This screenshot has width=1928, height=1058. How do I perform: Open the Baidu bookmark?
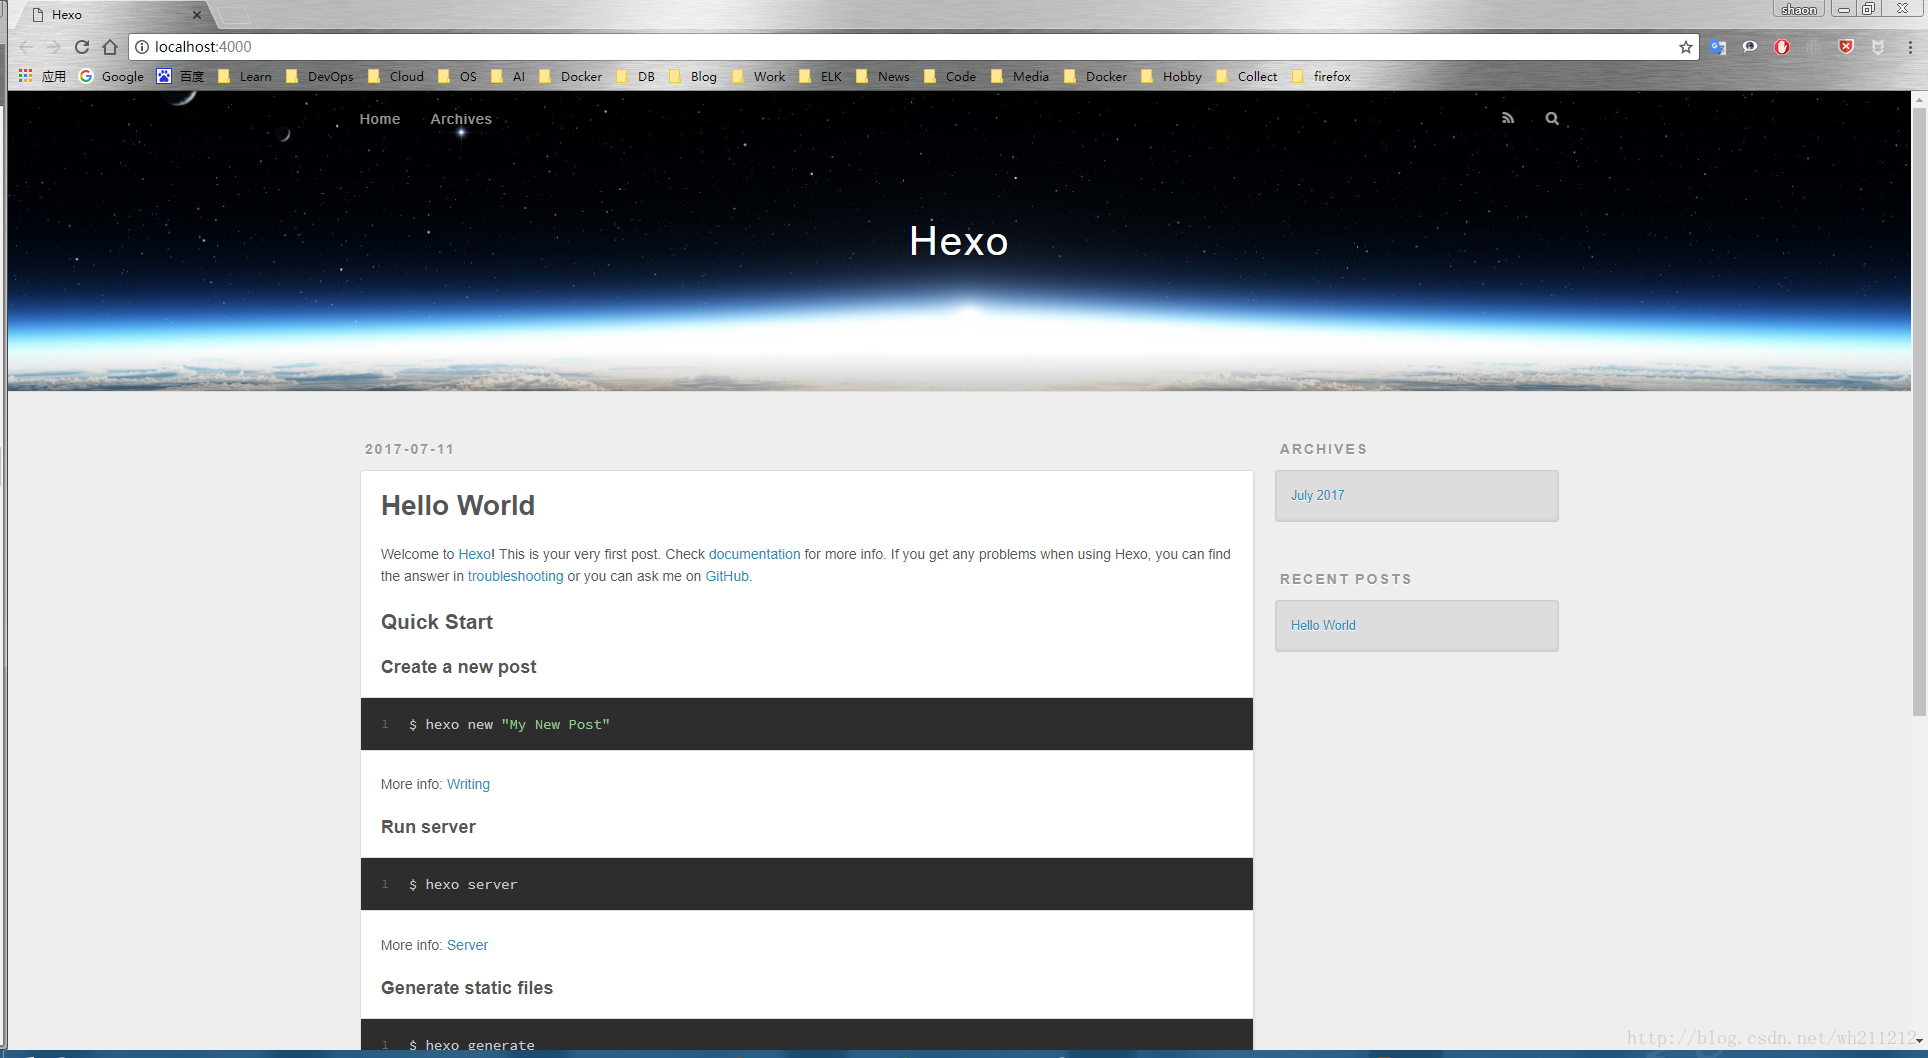point(180,76)
